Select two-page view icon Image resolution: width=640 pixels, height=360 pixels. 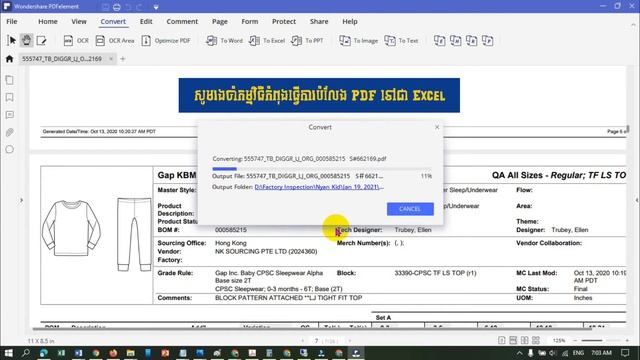click(x=524, y=340)
